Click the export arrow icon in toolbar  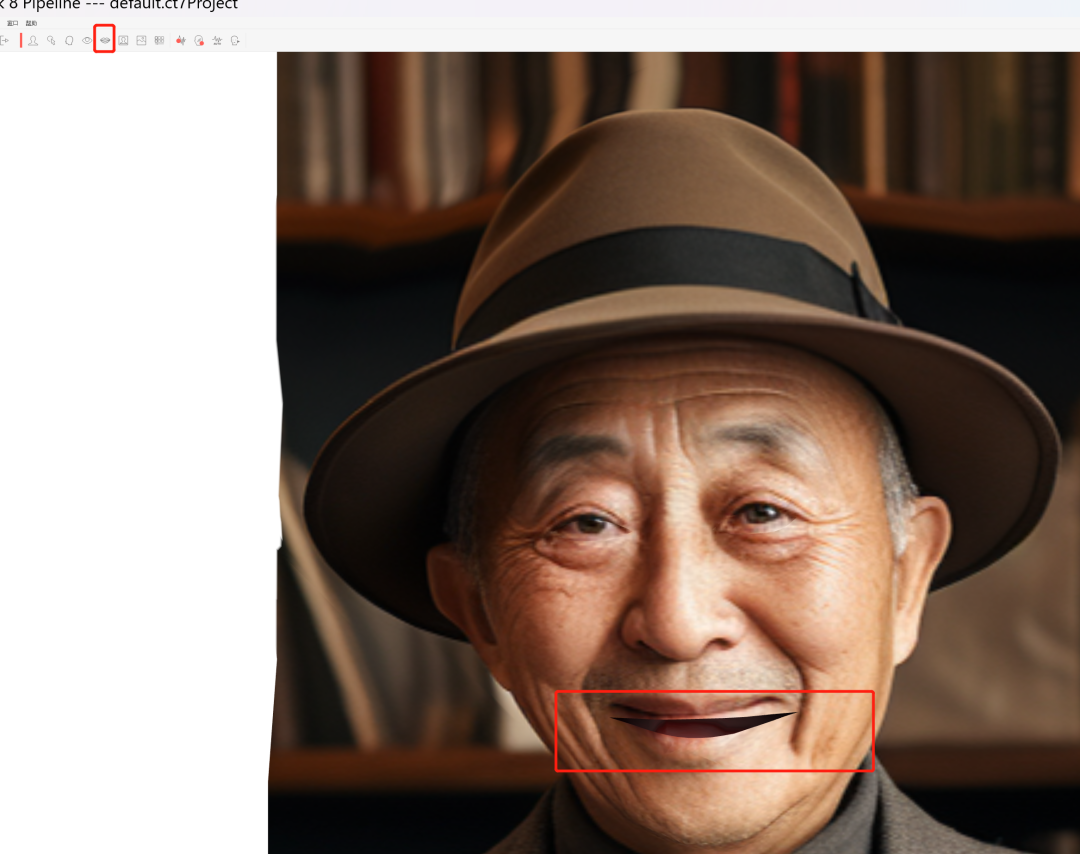5,41
